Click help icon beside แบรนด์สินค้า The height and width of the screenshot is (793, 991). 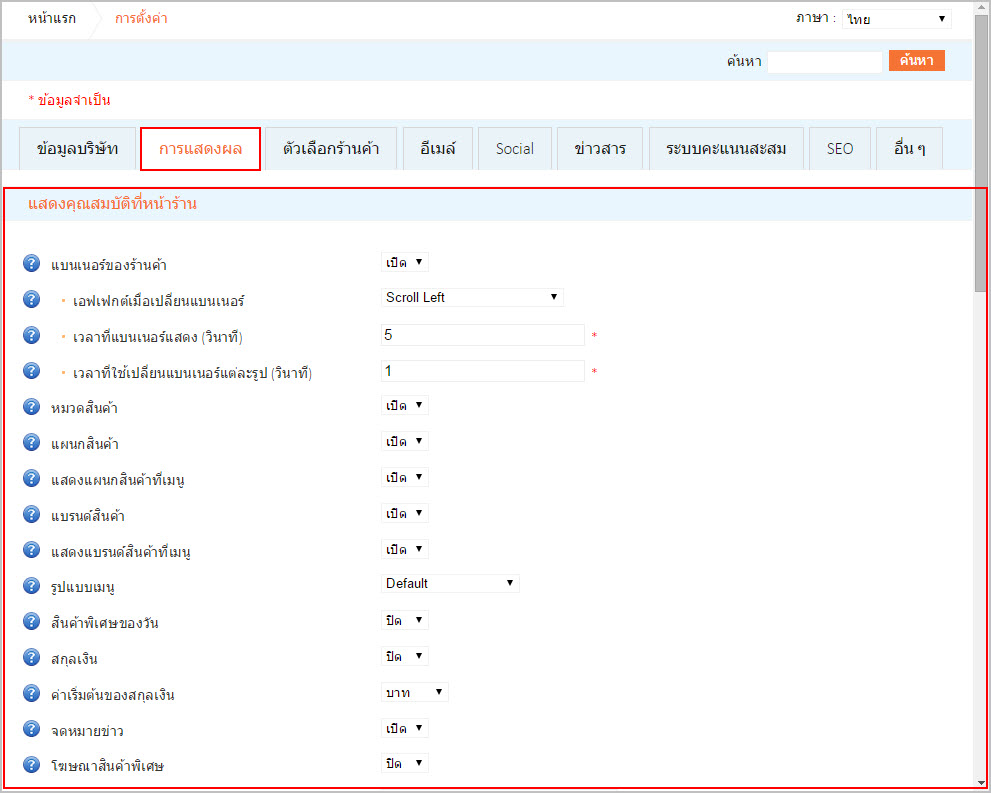[x=31, y=515]
